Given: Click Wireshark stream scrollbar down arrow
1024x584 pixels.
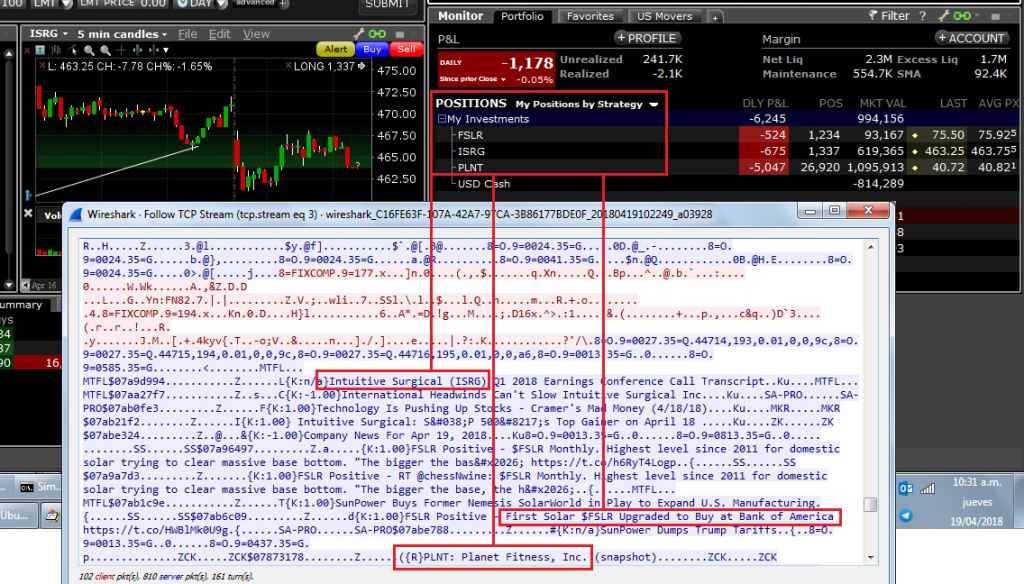Looking at the screenshot, I should pyautogui.click(x=871, y=557).
